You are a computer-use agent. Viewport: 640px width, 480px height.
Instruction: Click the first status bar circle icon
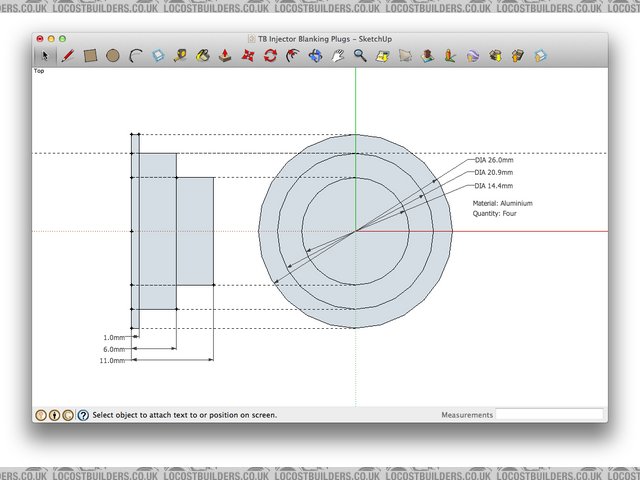[x=41, y=414]
